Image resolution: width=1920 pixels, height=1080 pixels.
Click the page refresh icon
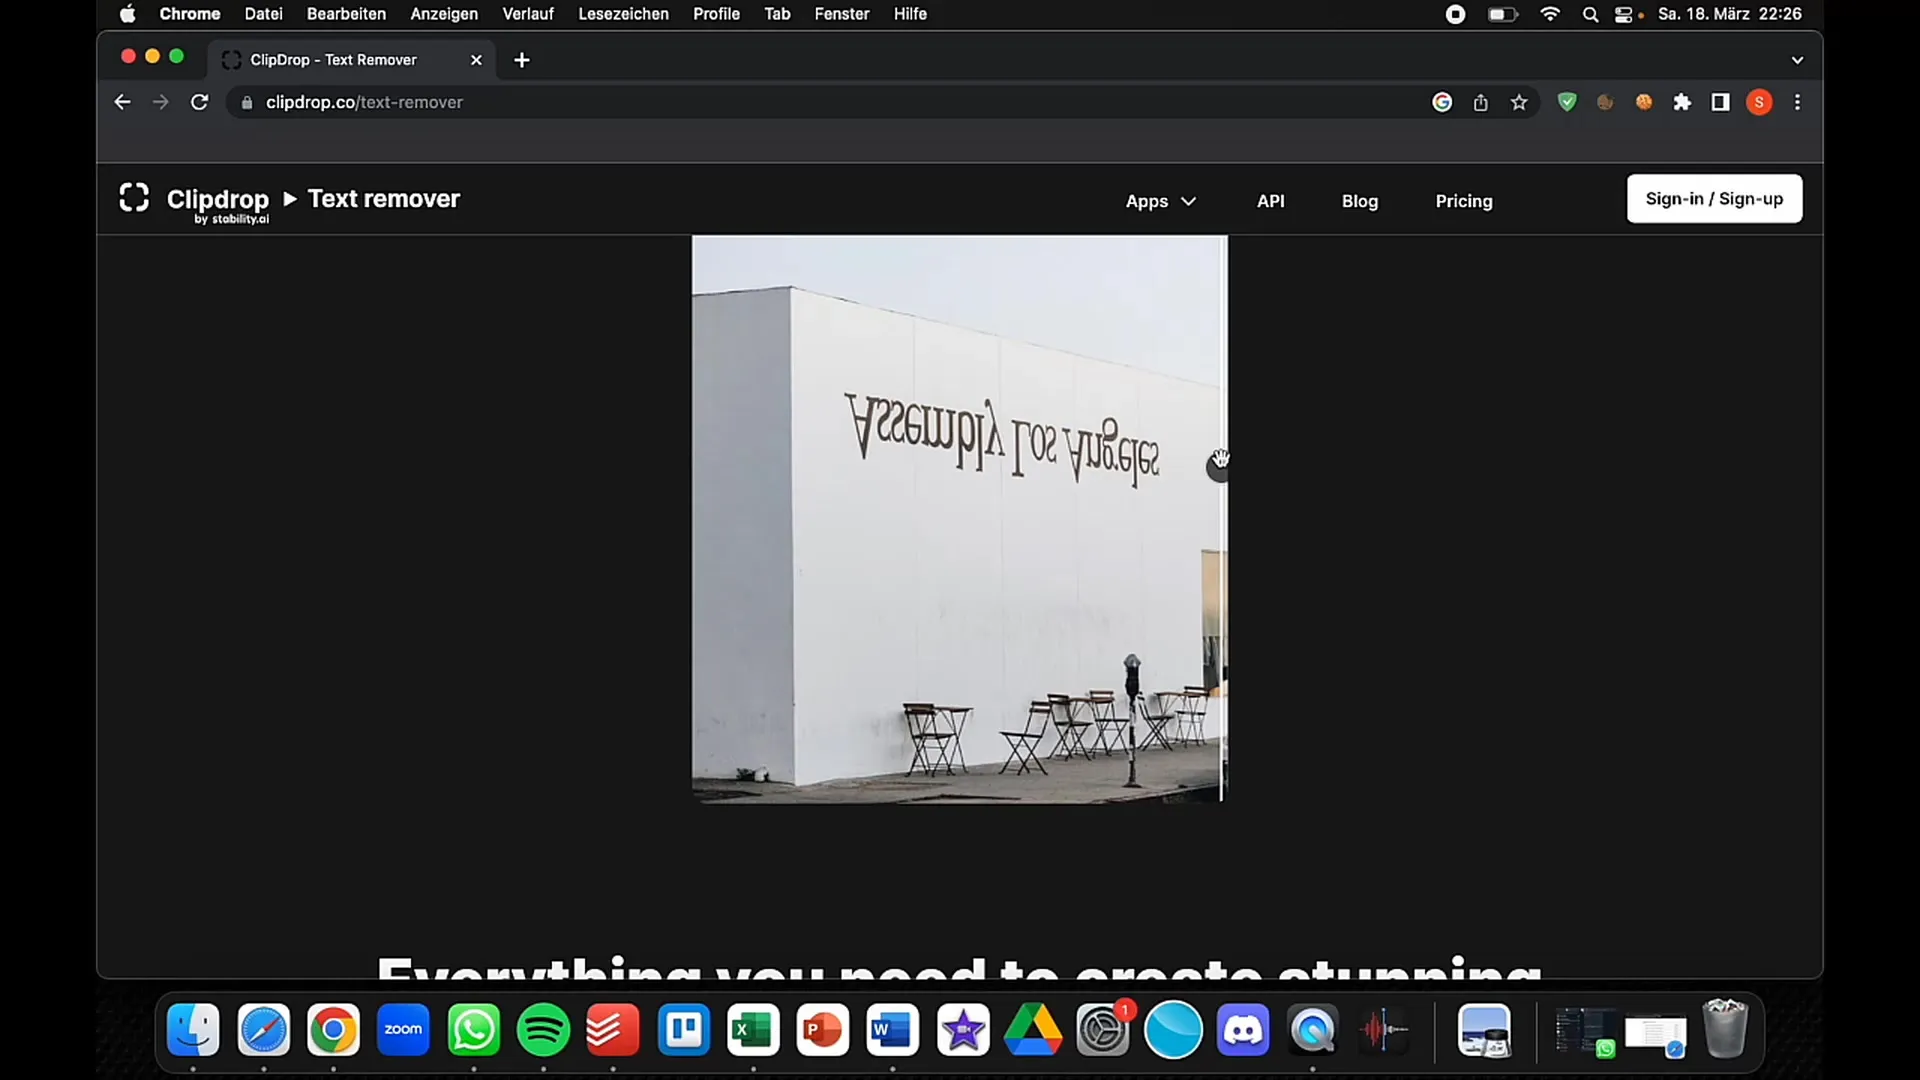199,102
